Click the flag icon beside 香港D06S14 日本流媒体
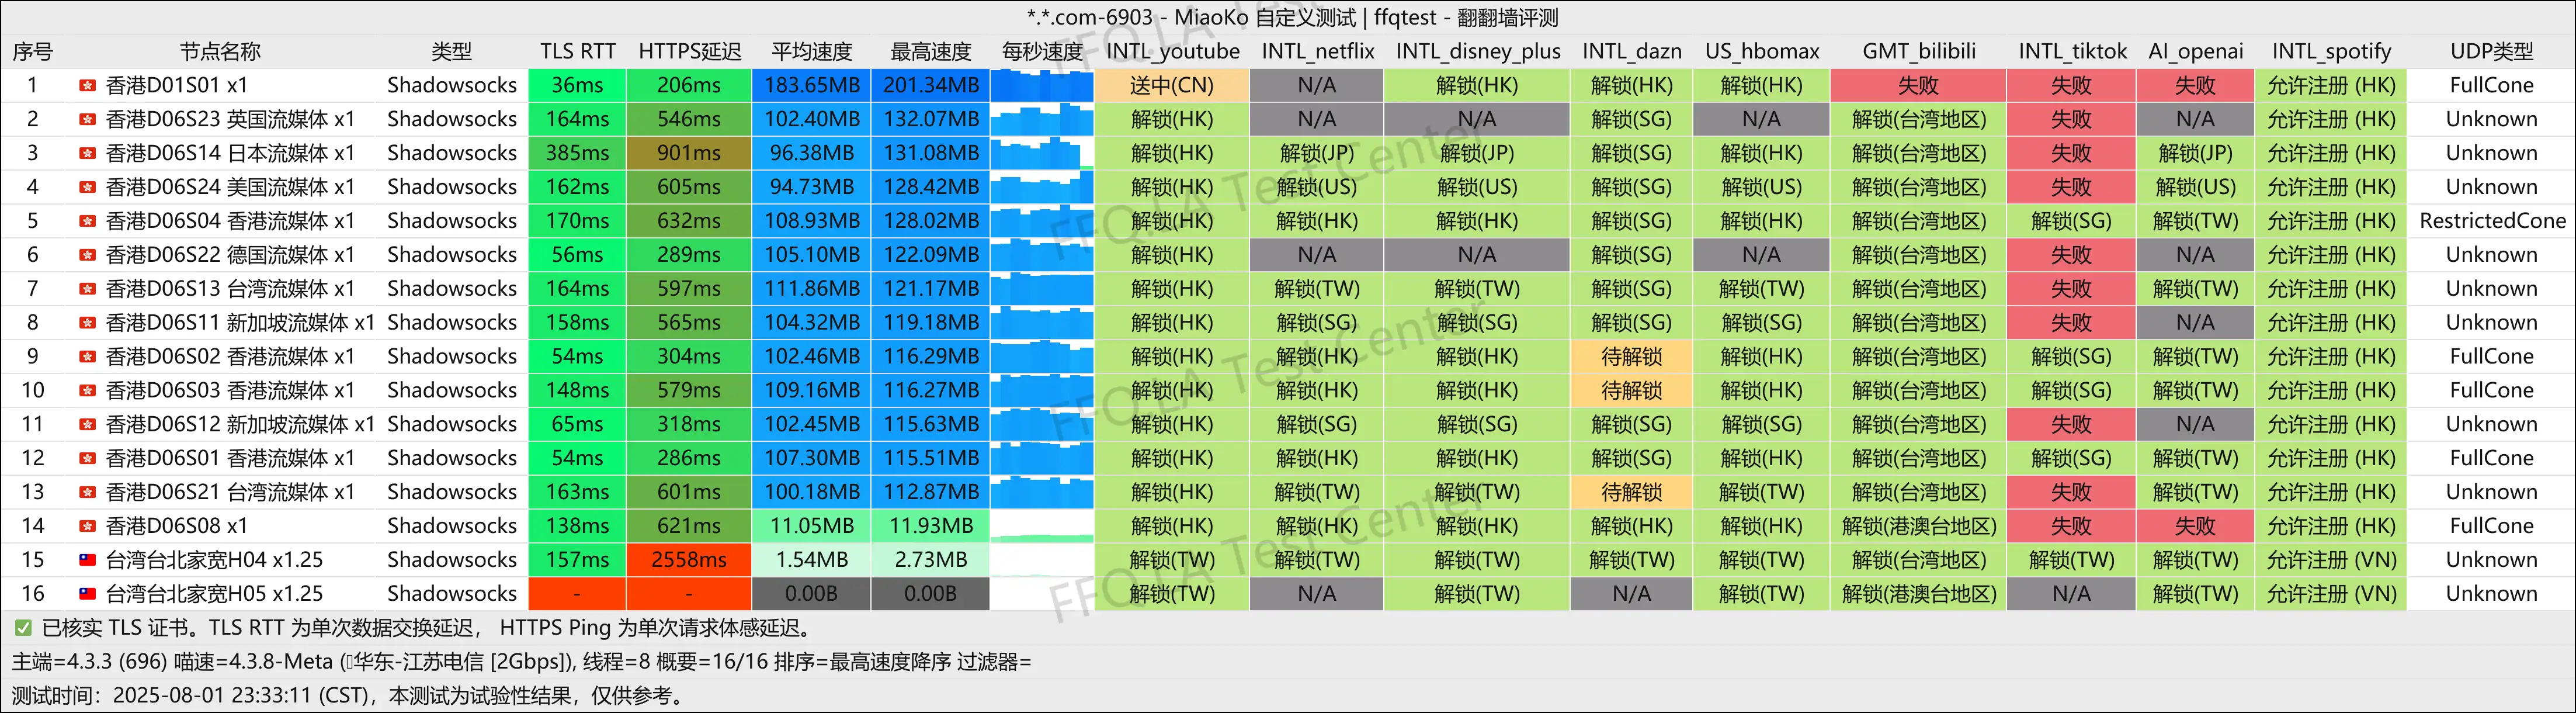The width and height of the screenshot is (2576, 713). 88,154
